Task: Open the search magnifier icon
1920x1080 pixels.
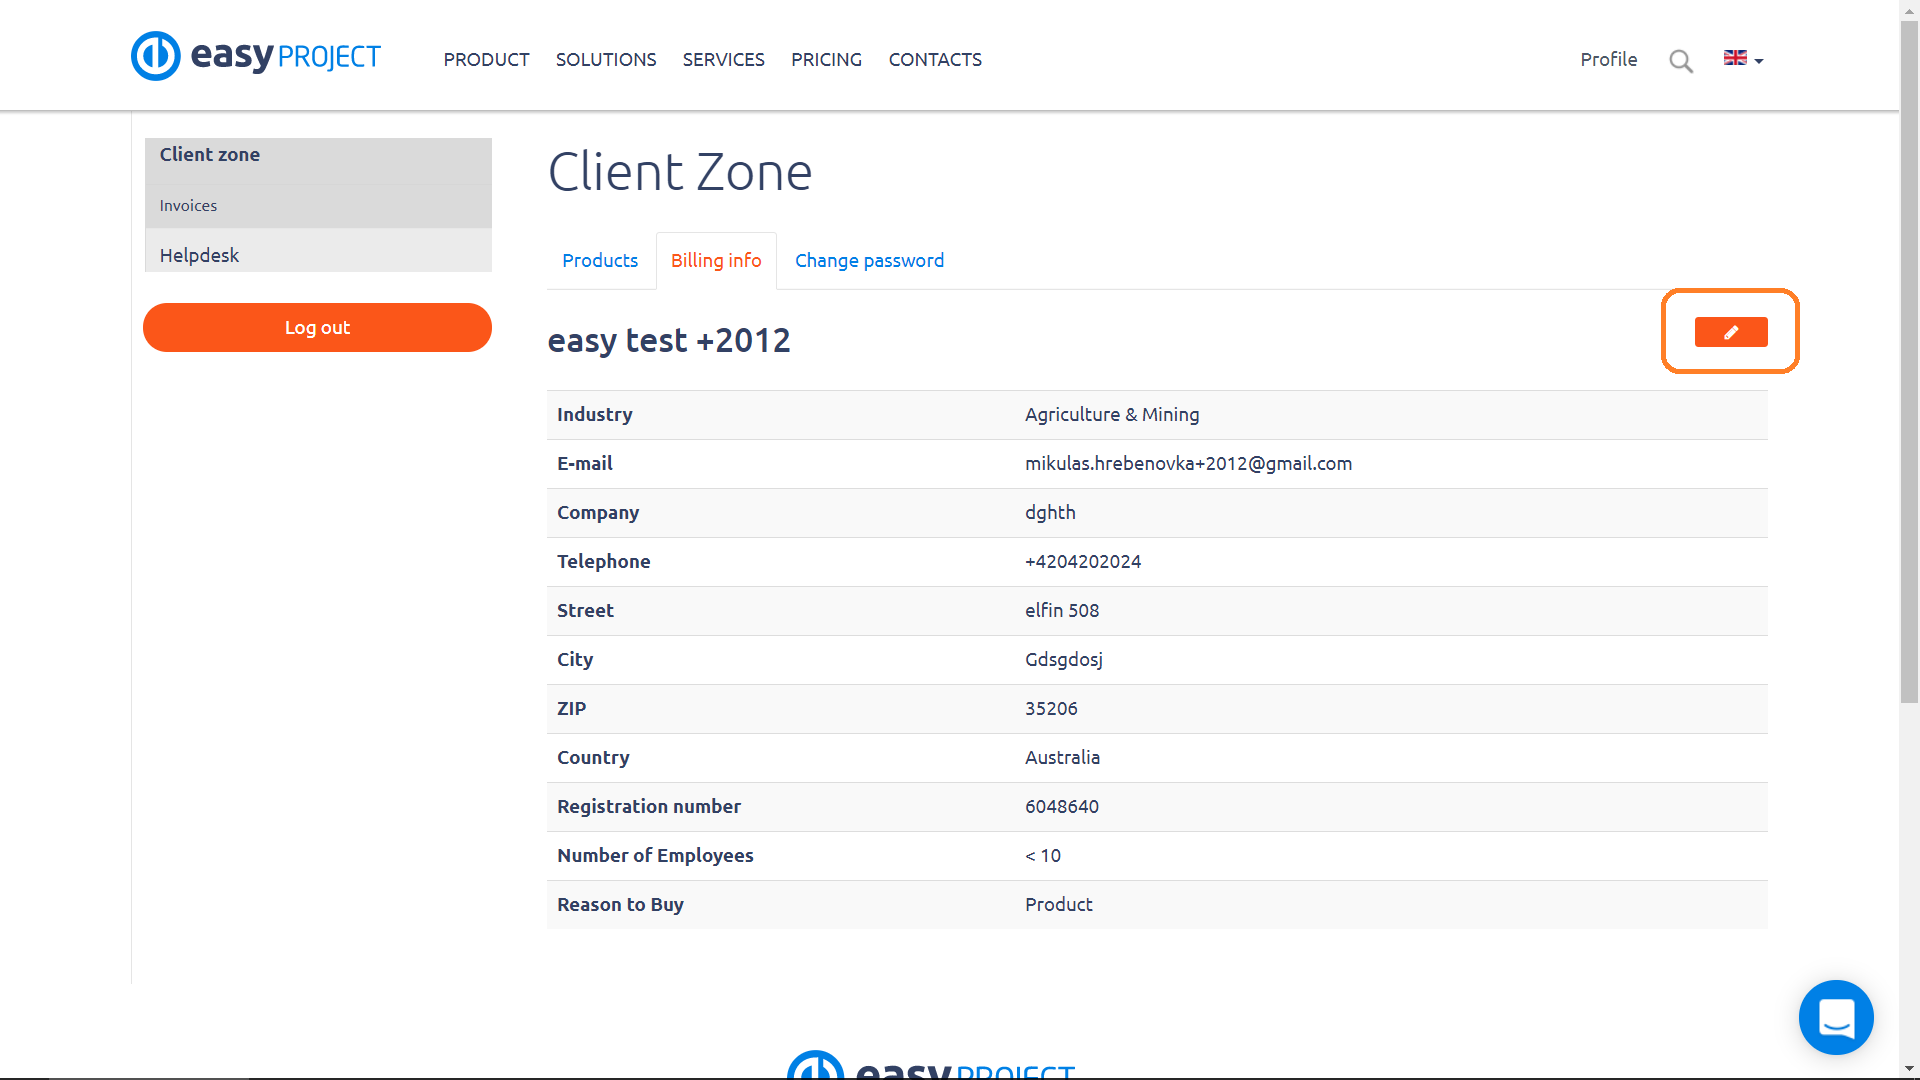Action: click(1681, 61)
